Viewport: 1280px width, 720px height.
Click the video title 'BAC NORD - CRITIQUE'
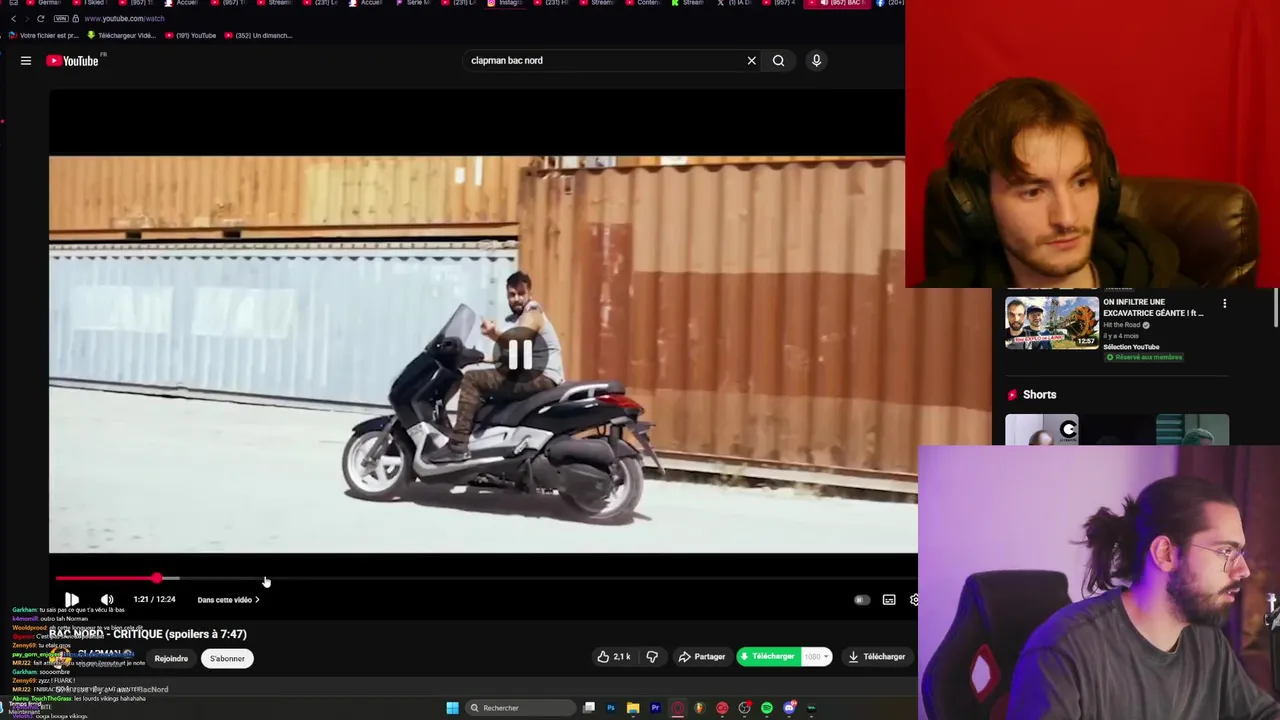click(x=148, y=634)
